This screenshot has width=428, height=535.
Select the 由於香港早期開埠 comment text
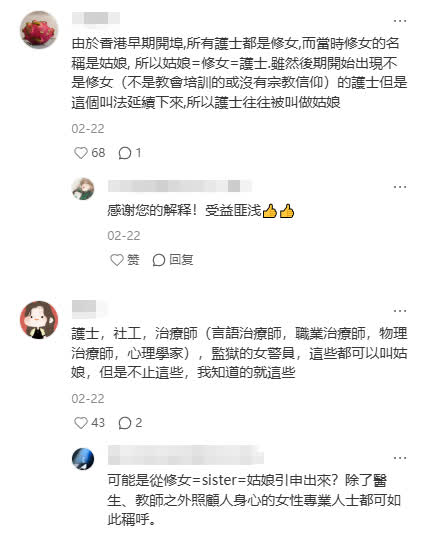point(239,73)
